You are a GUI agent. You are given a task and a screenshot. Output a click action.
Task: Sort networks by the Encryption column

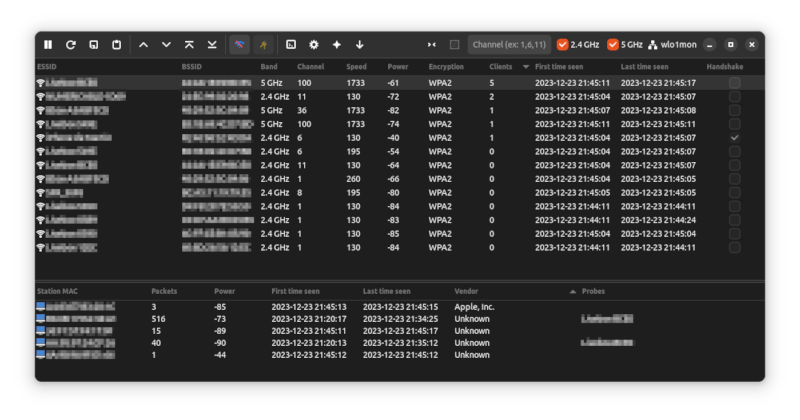click(446, 67)
